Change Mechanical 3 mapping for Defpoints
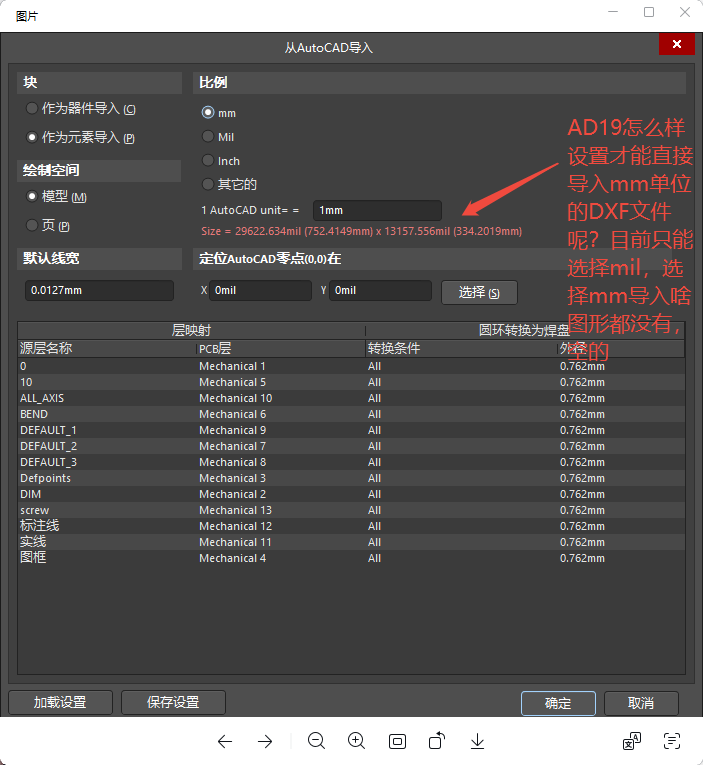 (281, 479)
